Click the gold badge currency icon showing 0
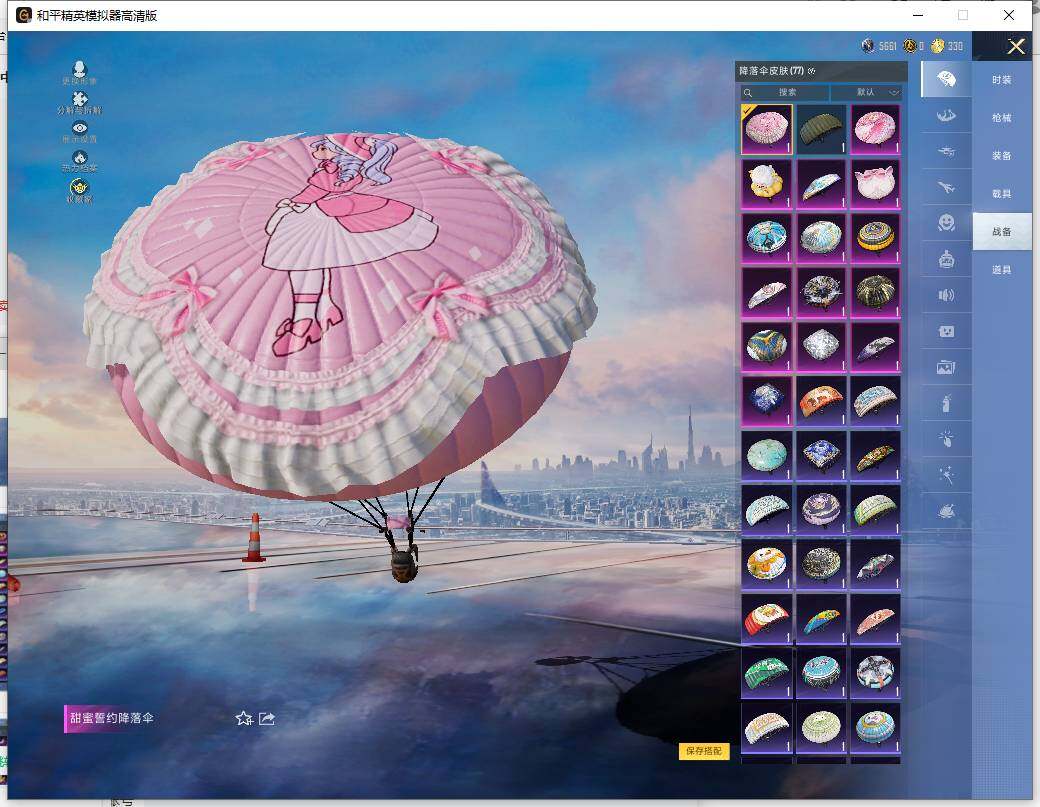 910,45
